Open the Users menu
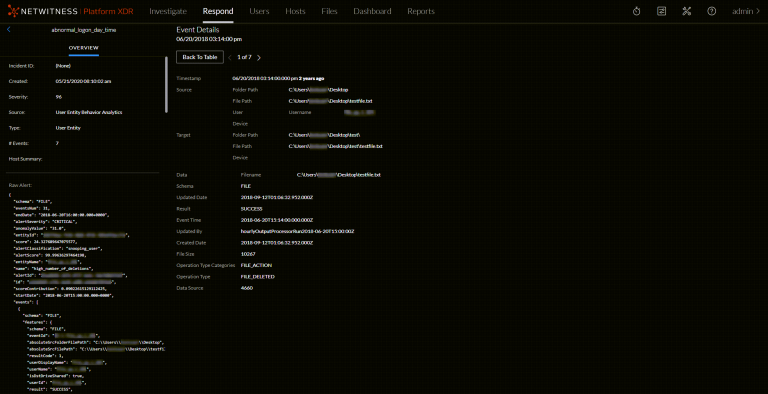 coord(259,11)
